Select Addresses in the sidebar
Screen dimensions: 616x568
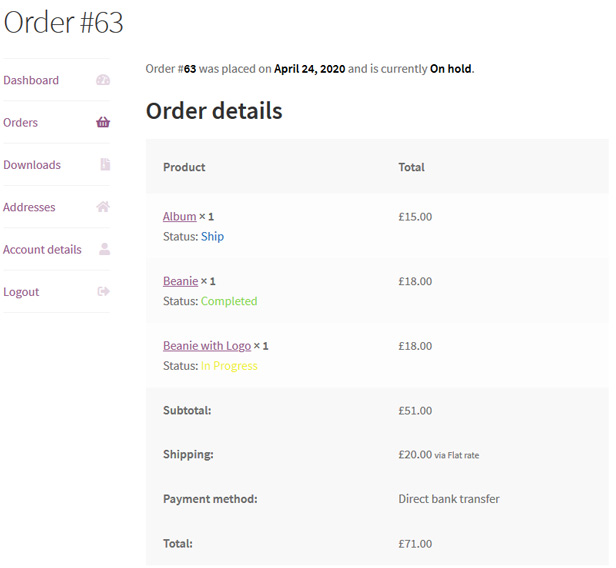pyautogui.click(x=29, y=207)
